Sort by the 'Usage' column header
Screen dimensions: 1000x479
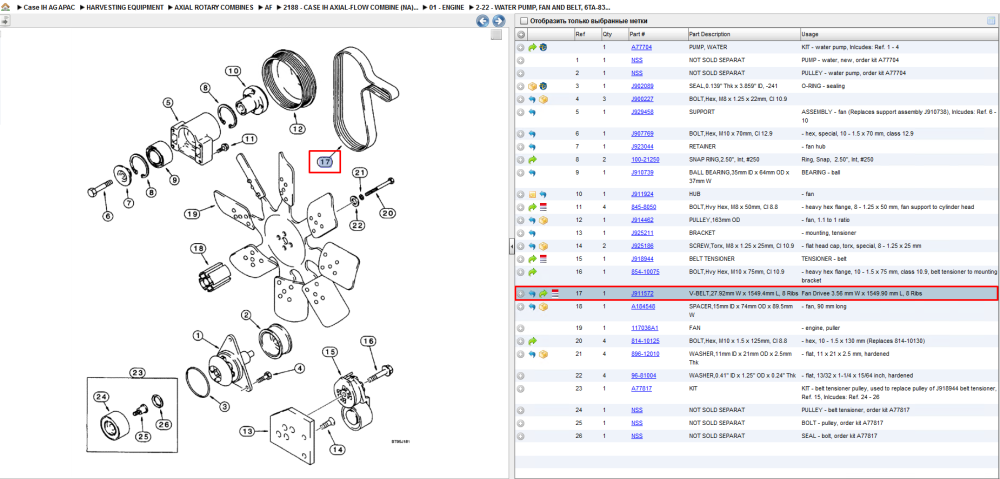click(898, 34)
